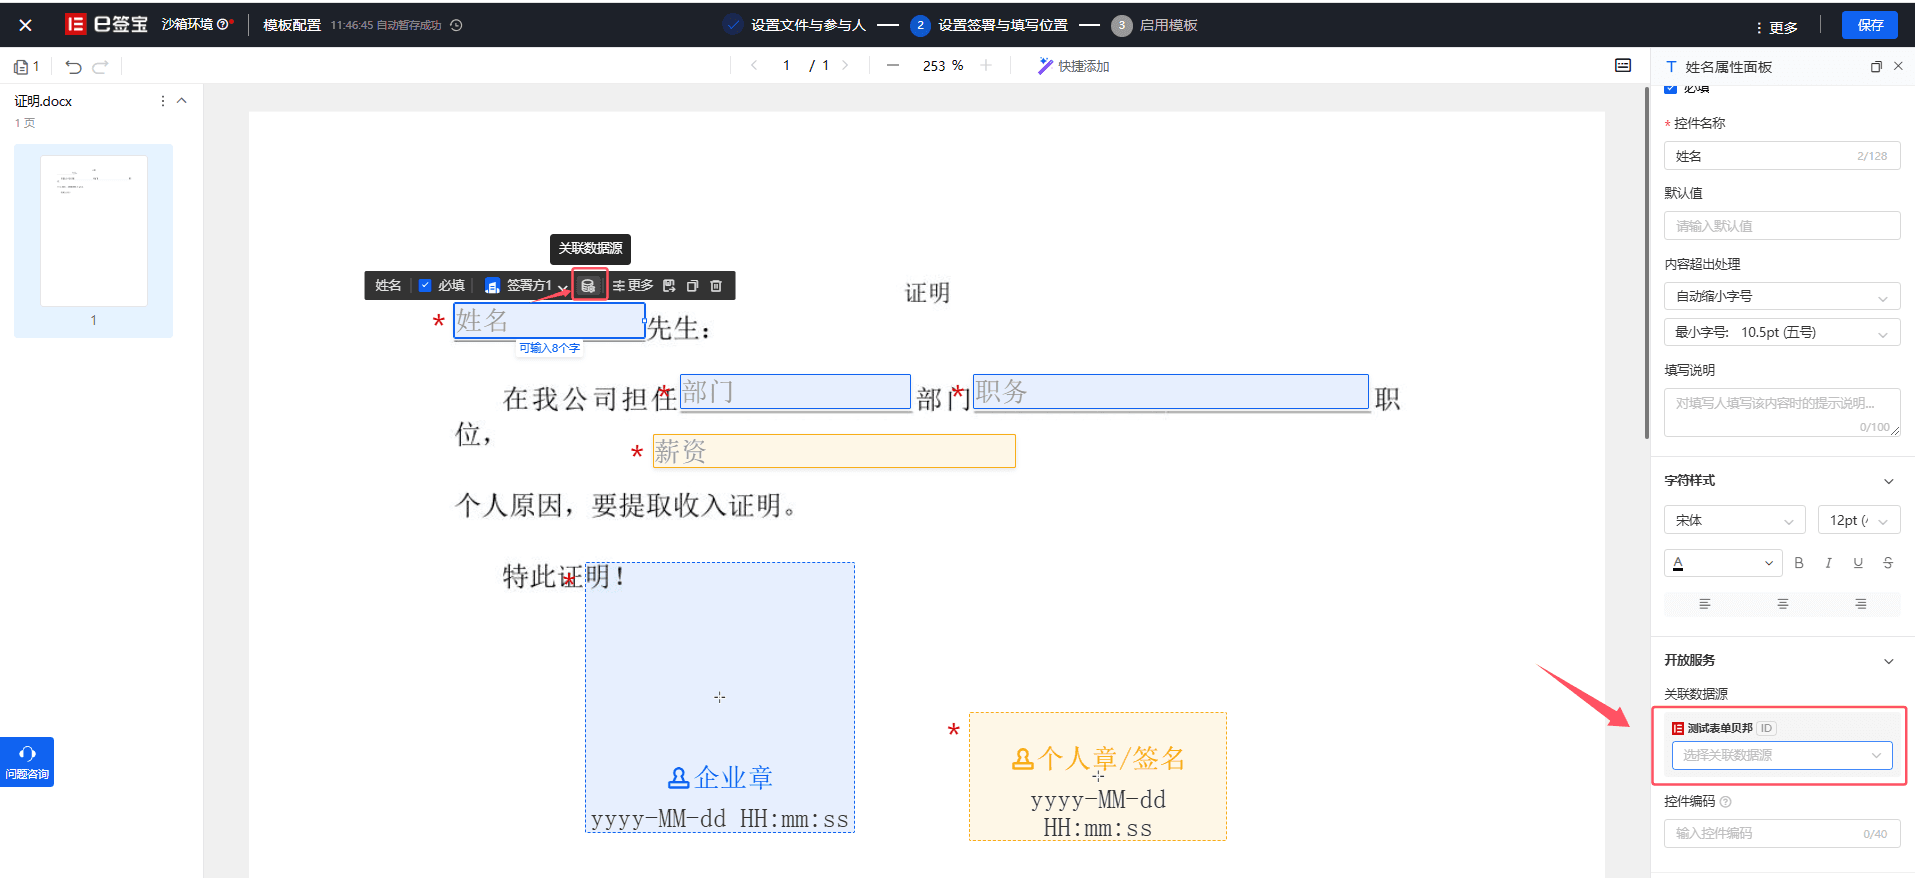
Task: Open the sandbox environment help icon
Action: (222, 24)
